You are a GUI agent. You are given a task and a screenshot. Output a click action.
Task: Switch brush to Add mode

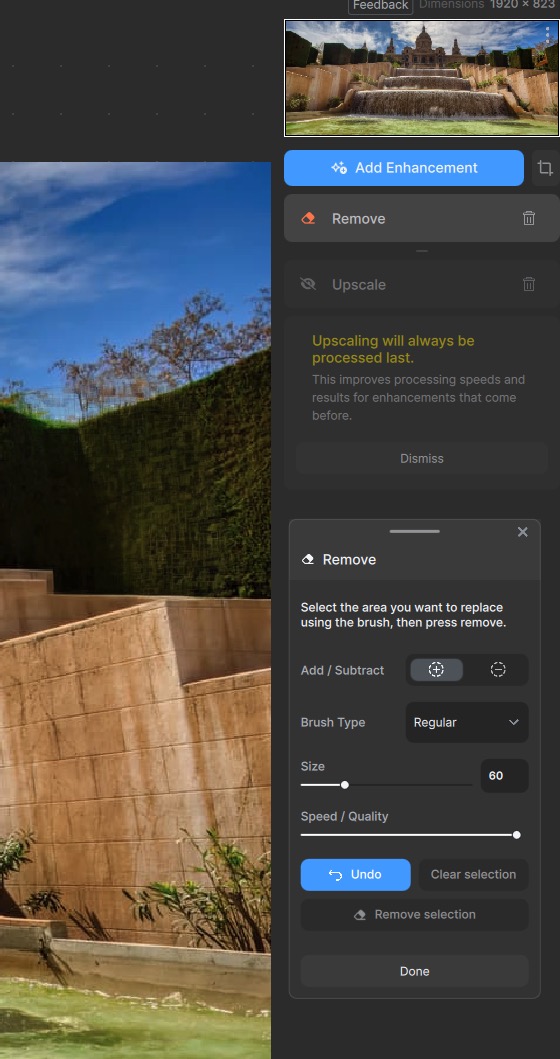click(x=436, y=670)
